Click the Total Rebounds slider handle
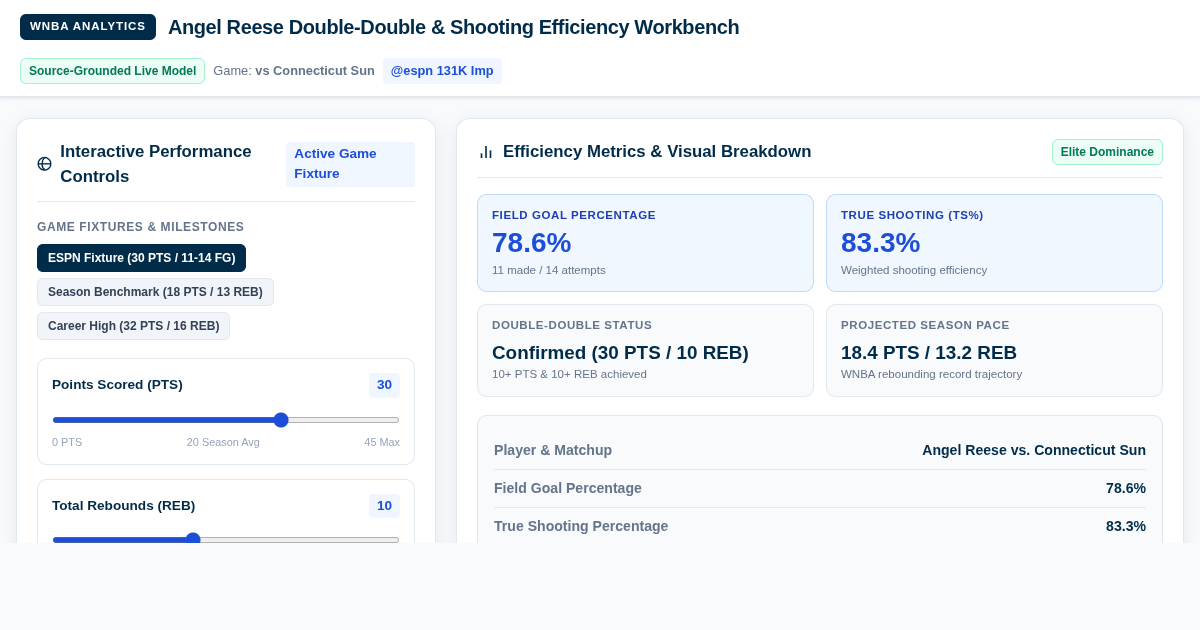Screen dimensions: 1200x630 click(193, 539)
